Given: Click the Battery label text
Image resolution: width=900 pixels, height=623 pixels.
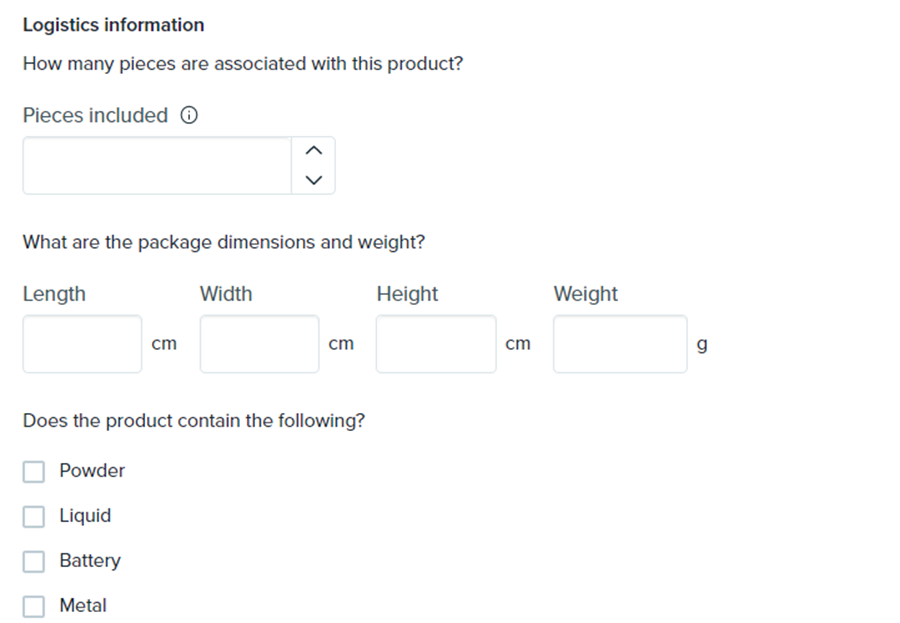Looking at the screenshot, I should pos(90,561).
